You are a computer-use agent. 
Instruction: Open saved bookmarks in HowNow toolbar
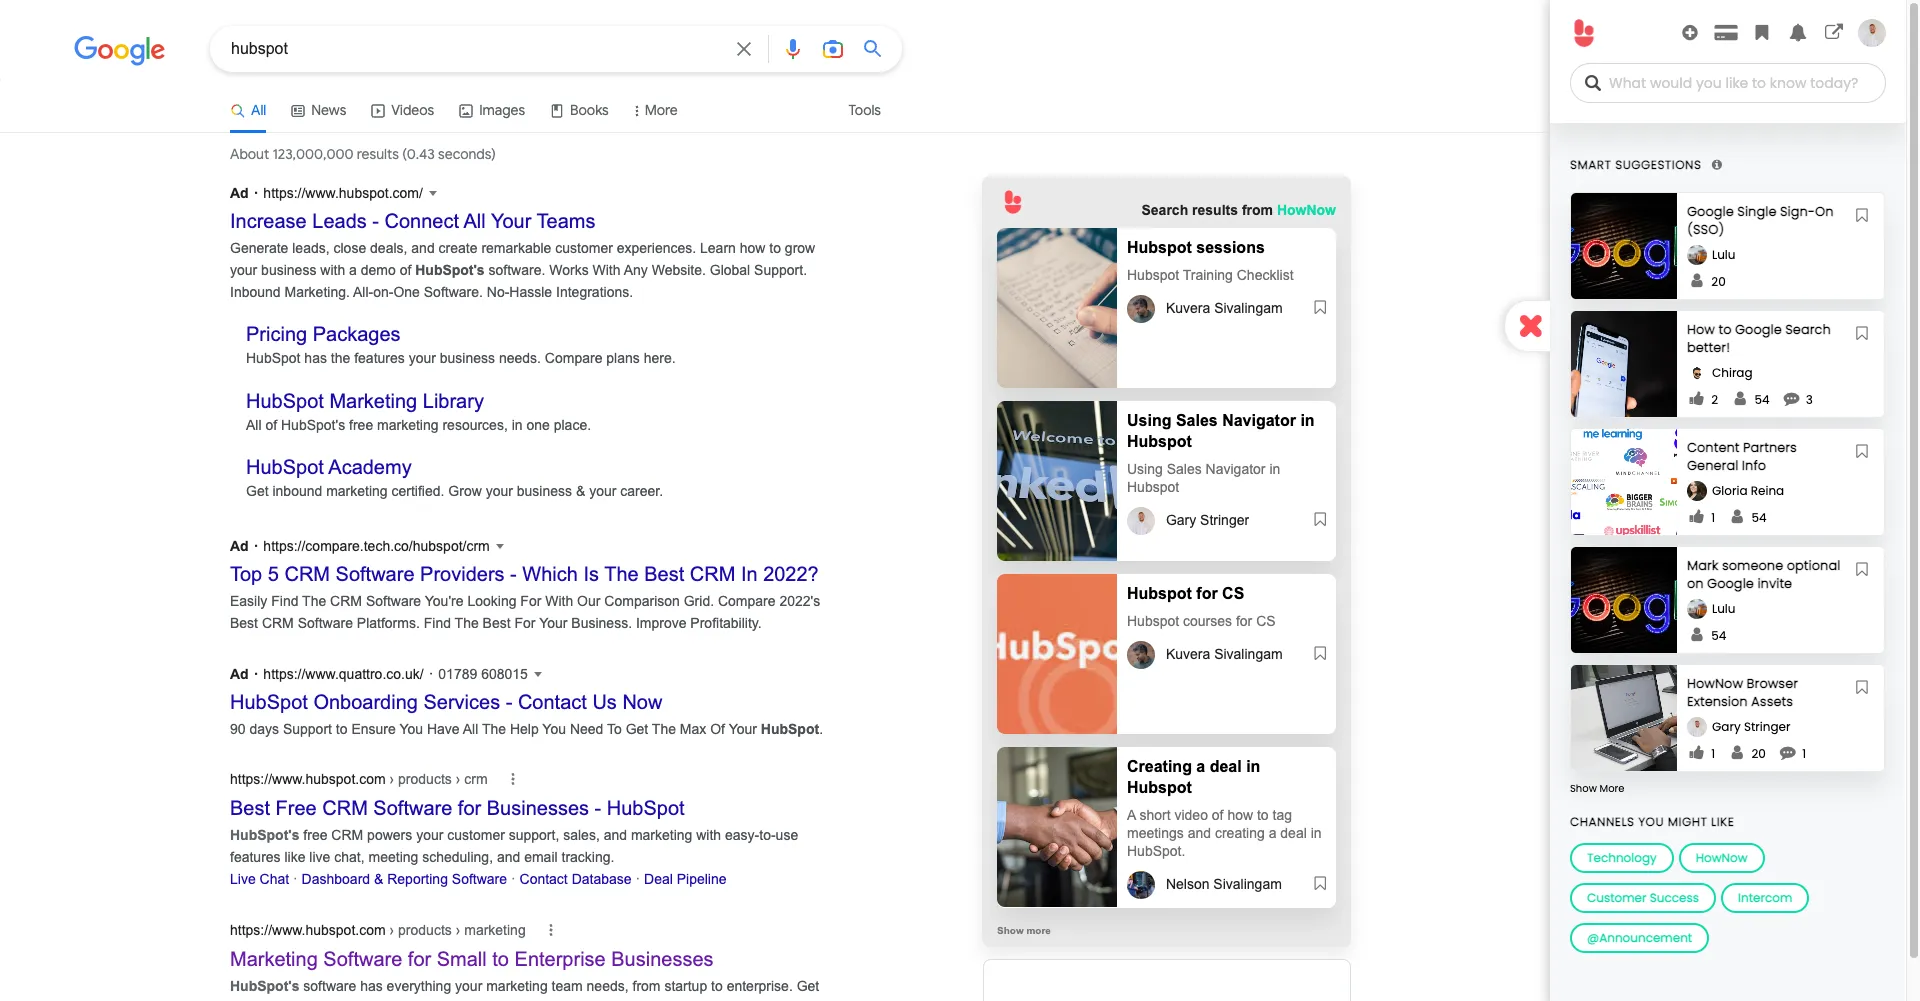click(1762, 33)
